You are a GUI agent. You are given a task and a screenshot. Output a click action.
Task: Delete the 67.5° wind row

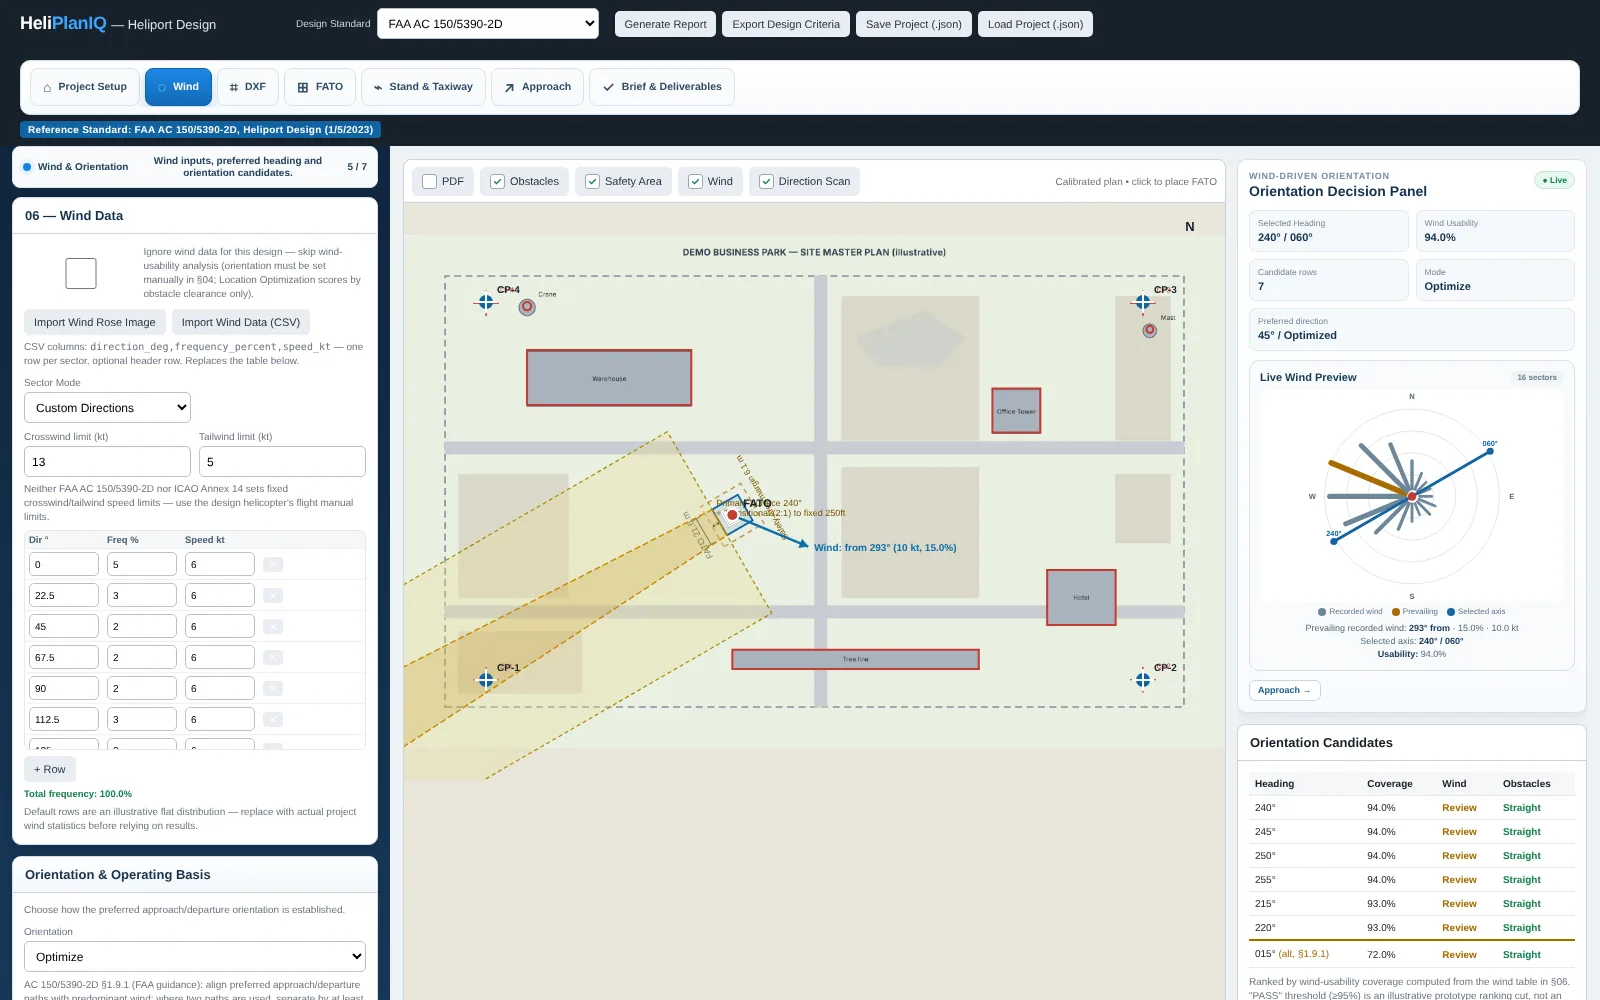click(273, 658)
